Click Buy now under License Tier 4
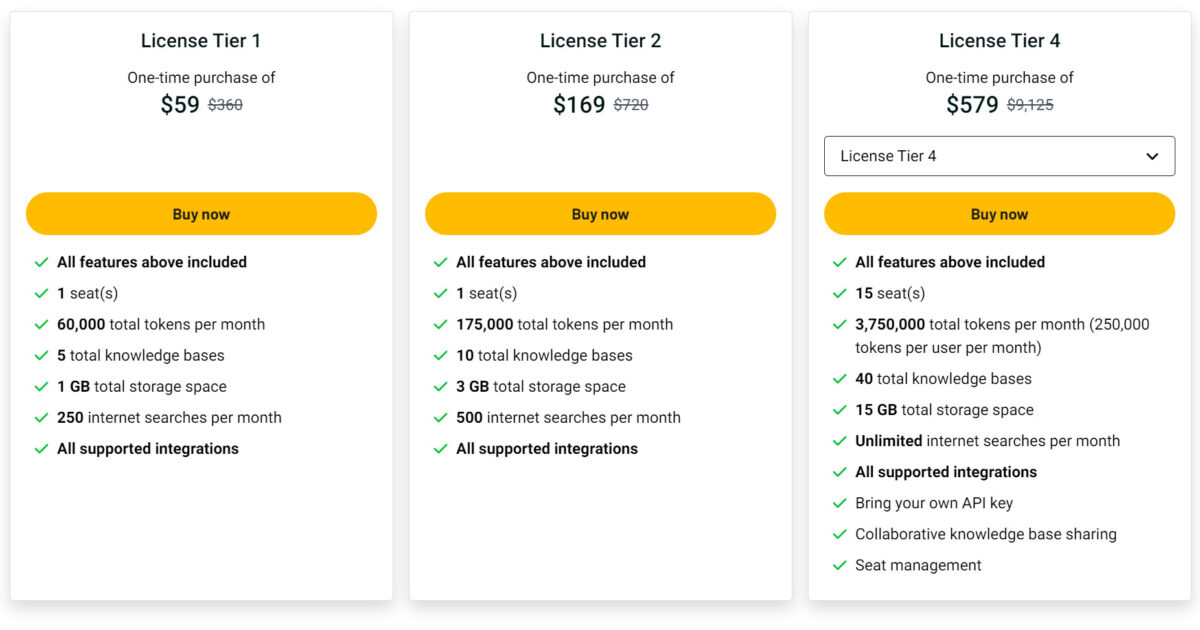This screenshot has height=630, width=1200. tap(999, 213)
